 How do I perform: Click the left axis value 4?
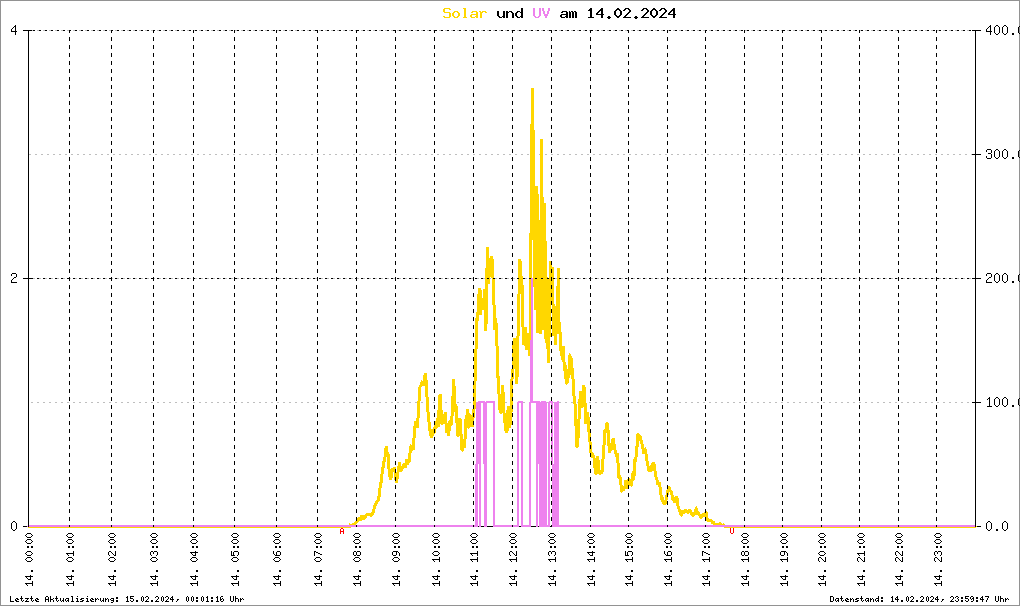click(x=14, y=30)
